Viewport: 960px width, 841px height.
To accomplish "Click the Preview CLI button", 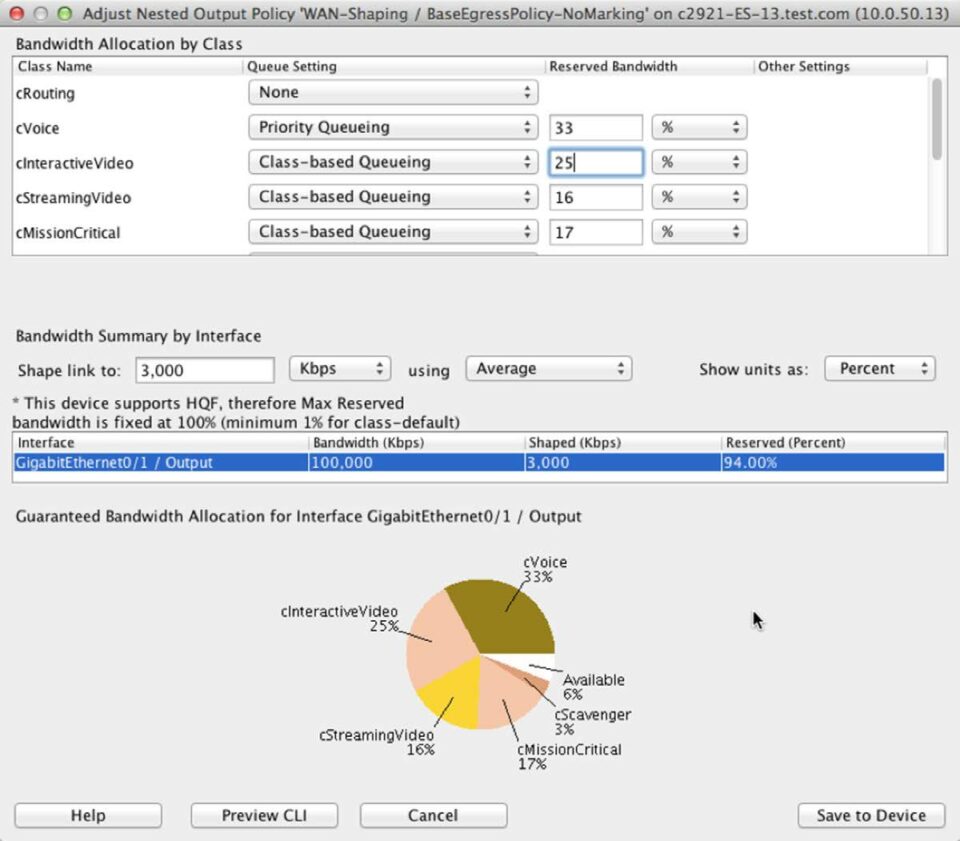I will pyautogui.click(x=263, y=815).
